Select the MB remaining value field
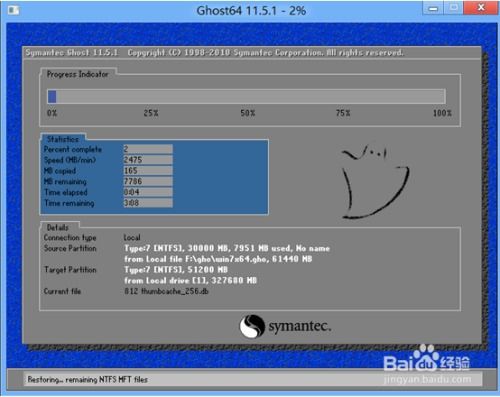 click(148, 181)
